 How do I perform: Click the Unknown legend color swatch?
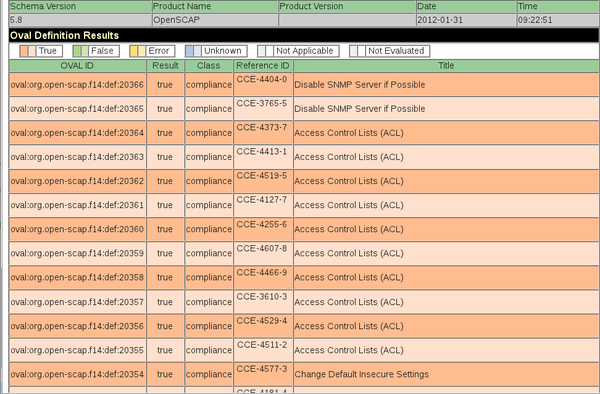tap(193, 51)
